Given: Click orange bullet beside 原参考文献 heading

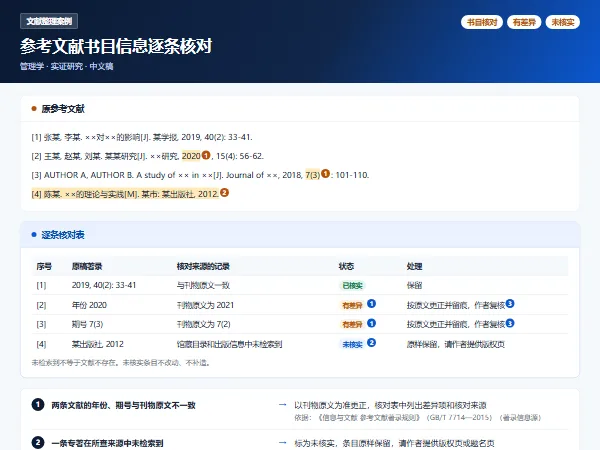Looking at the screenshot, I should (34, 109).
